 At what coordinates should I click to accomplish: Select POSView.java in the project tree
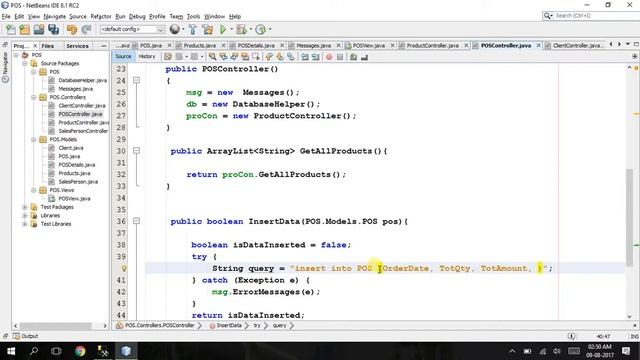coord(74,198)
